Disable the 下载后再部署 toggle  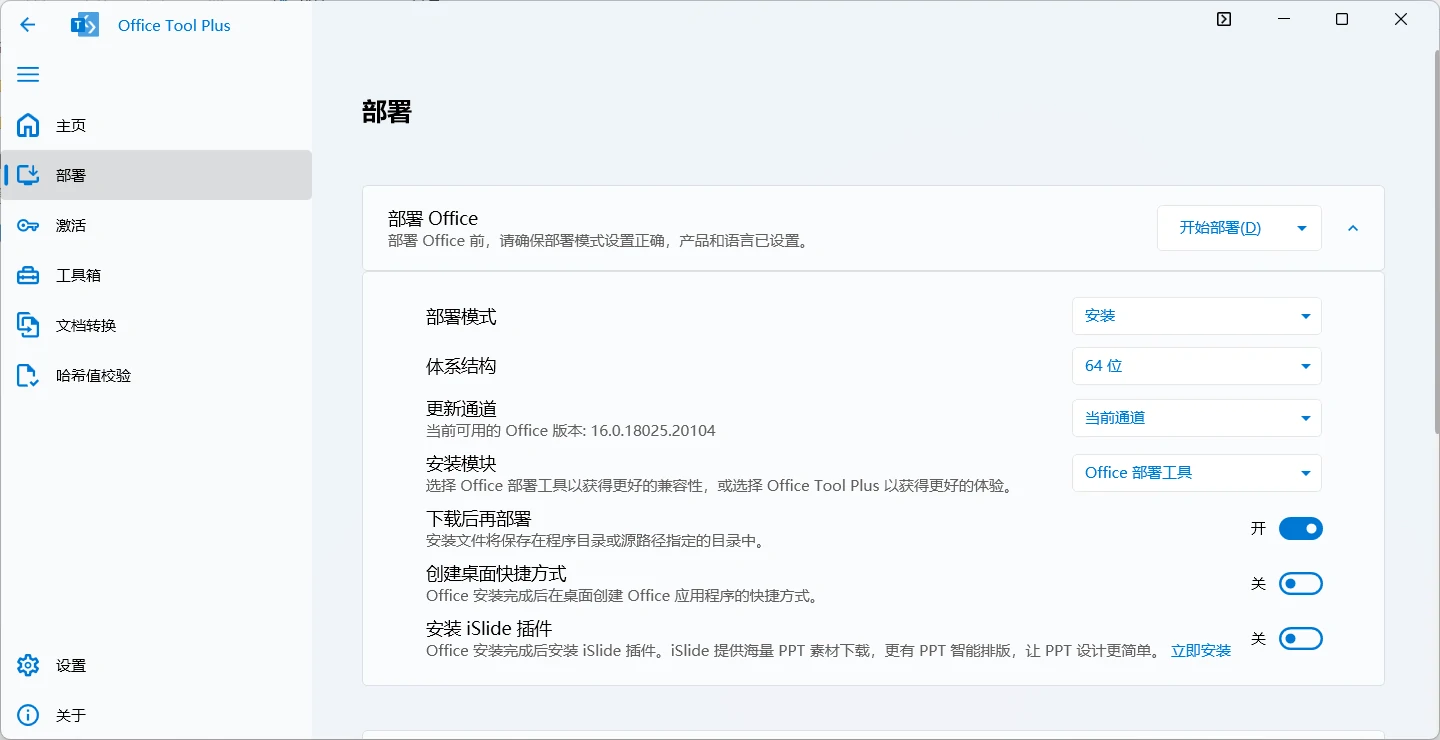point(1300,529)
